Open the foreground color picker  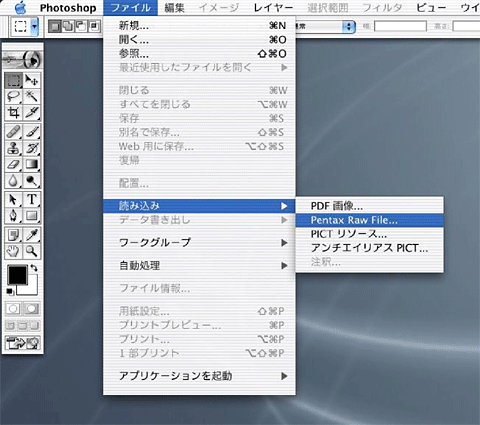(x=17, y=275)
